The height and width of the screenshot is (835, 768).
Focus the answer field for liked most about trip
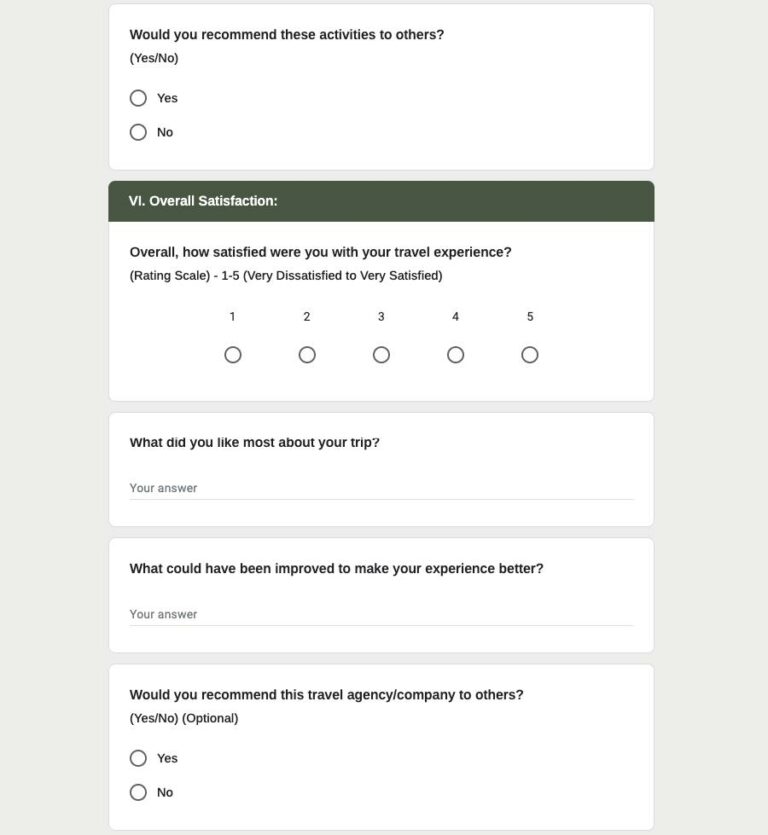(x=381, y=488)
